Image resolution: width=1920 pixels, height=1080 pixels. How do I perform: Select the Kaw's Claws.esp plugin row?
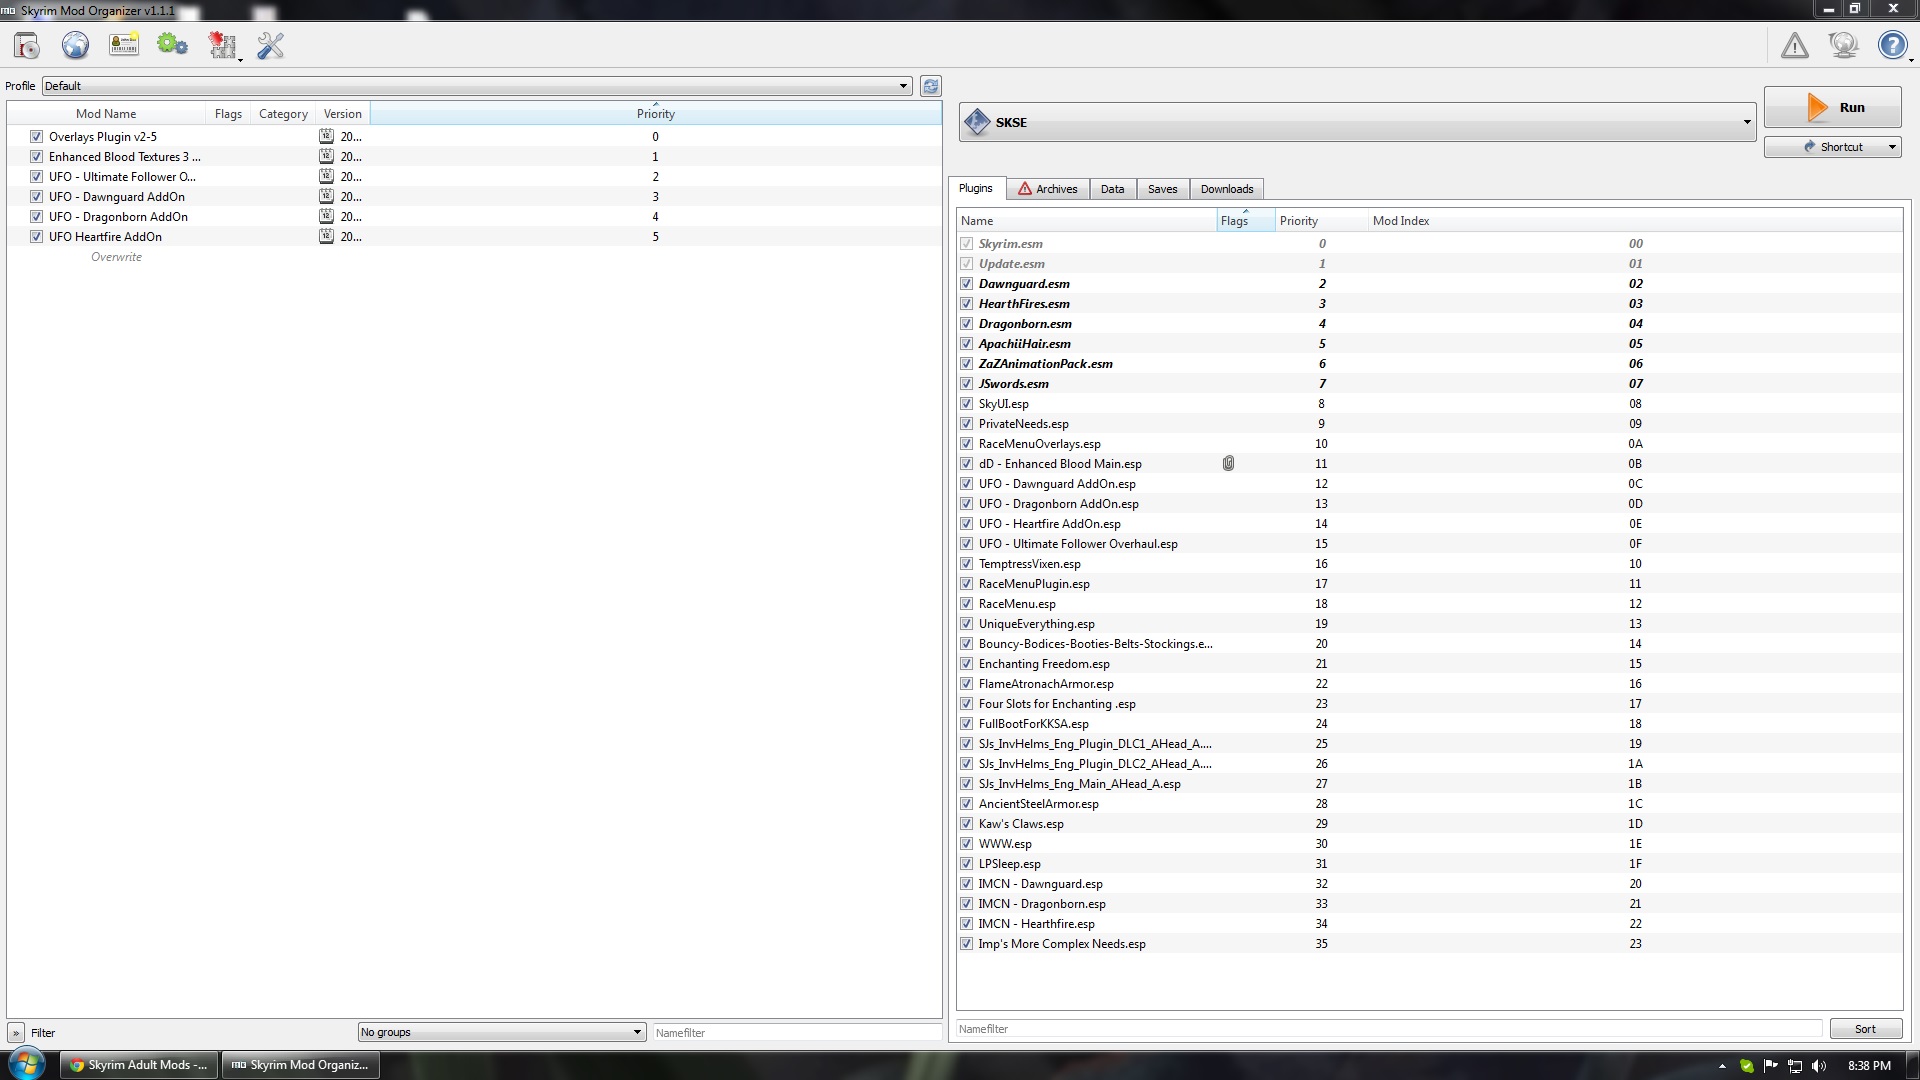click(1429, 824)
